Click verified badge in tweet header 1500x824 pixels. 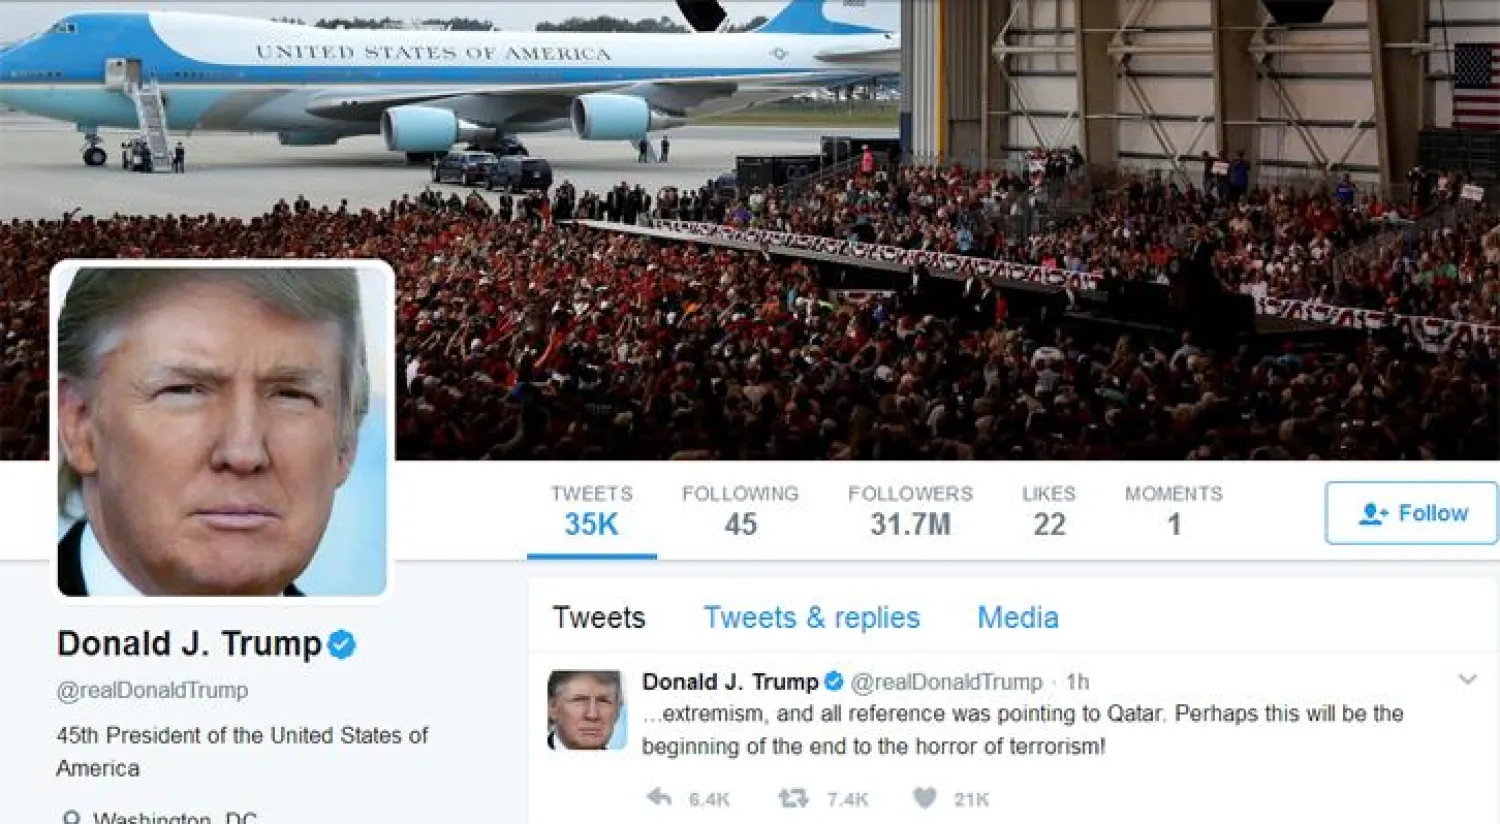[833, 682]
